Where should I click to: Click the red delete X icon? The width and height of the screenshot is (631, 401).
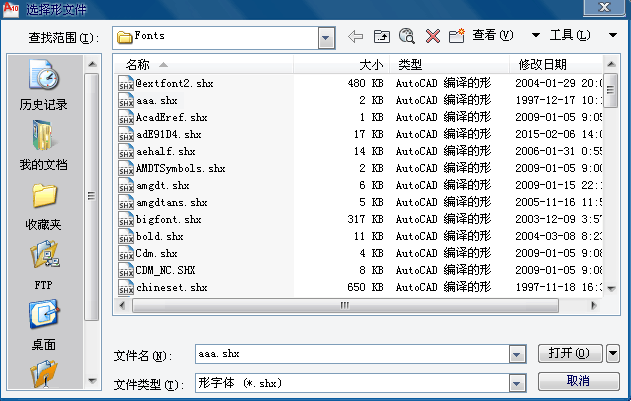pos(433,36)
